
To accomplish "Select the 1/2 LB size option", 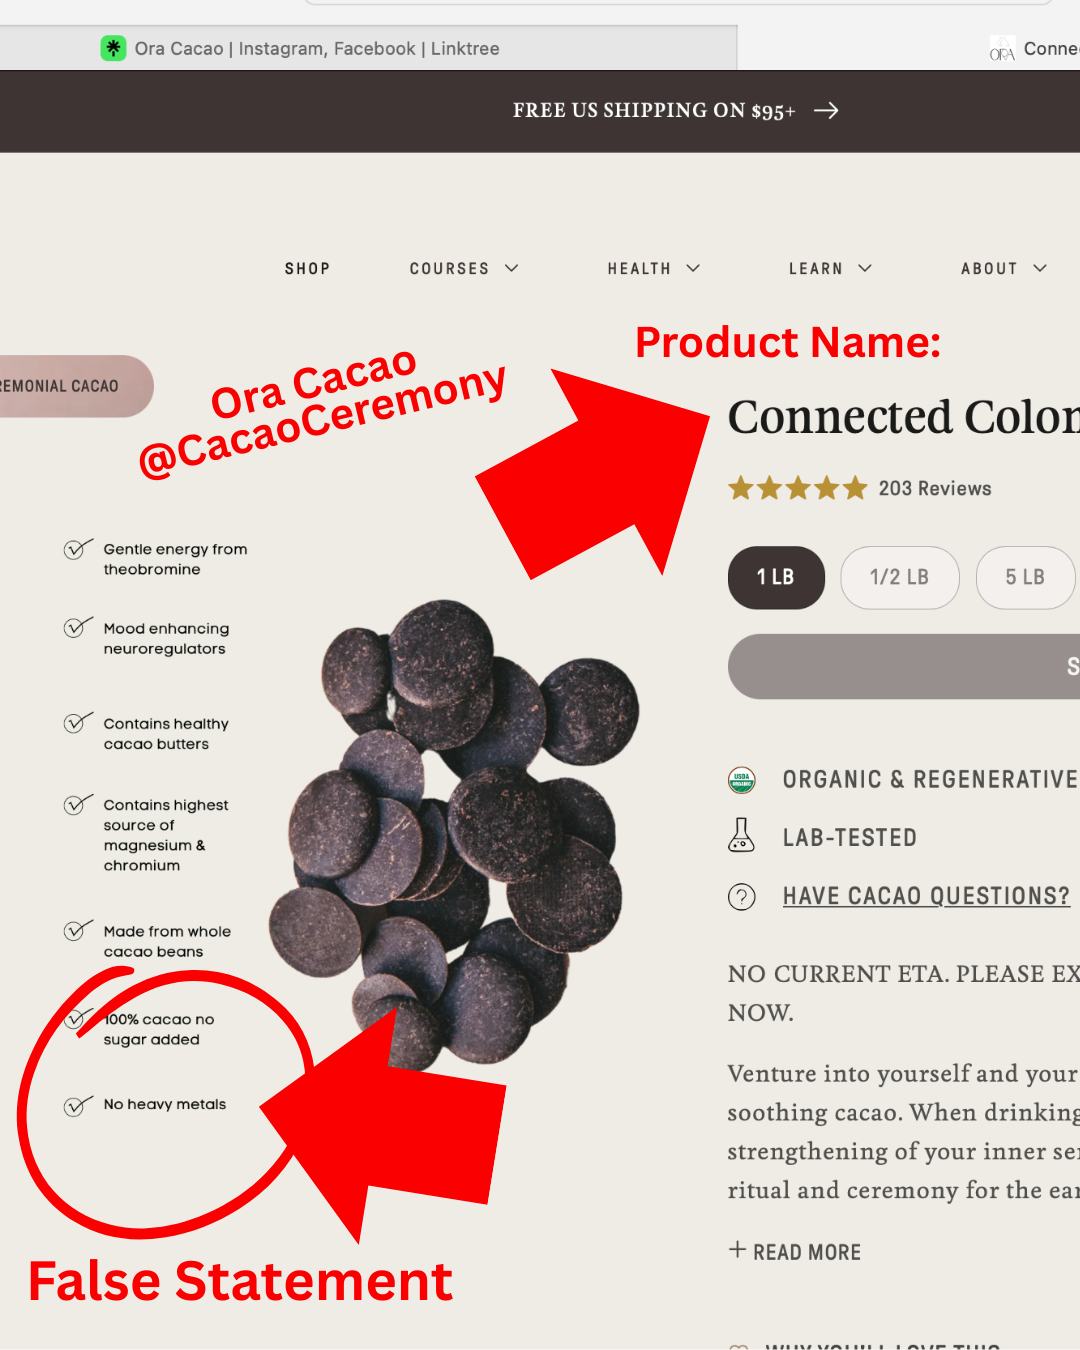I will pos(900,577).
